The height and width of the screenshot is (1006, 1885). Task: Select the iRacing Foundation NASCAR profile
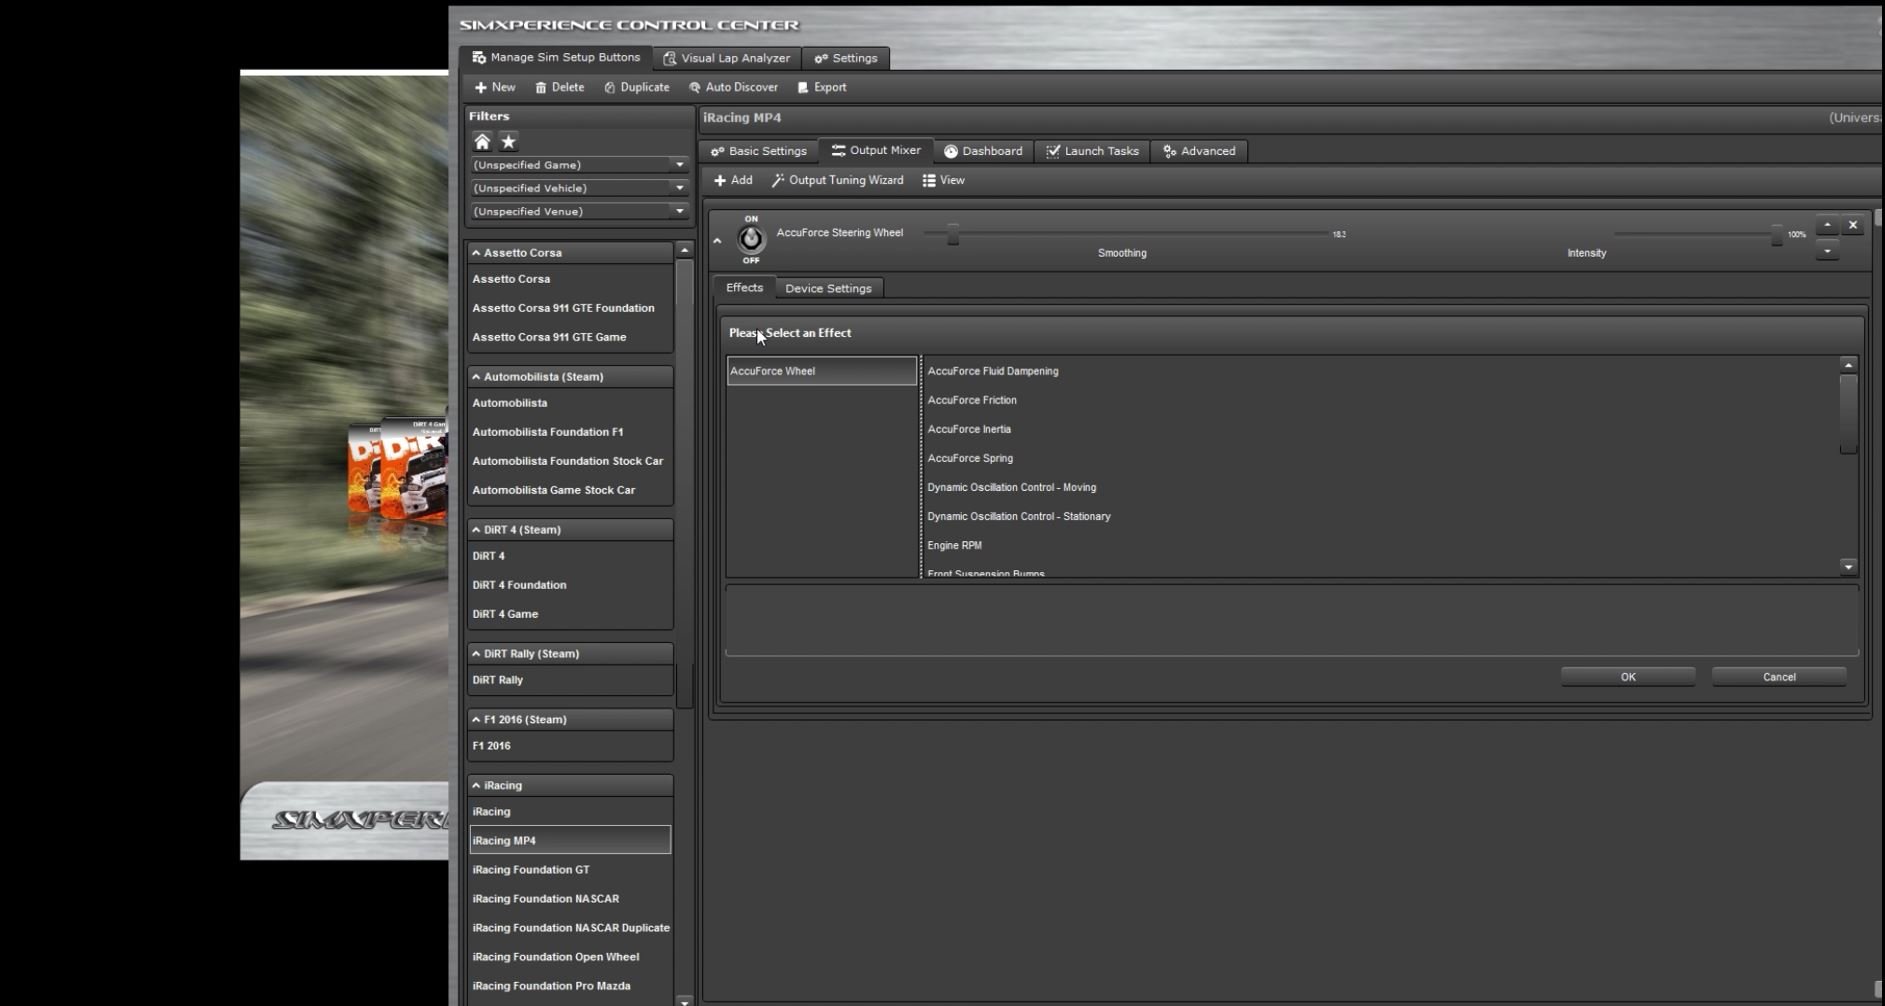click(546, 898)
